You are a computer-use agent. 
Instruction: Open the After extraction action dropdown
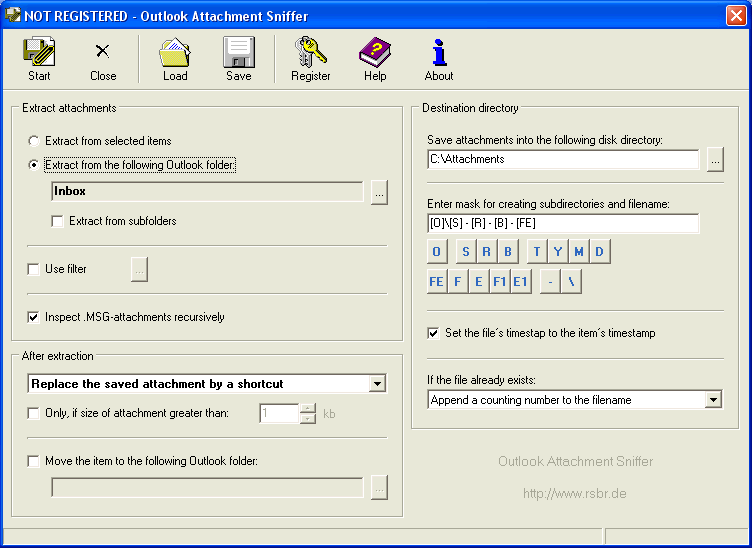click(x=377, y=384)
